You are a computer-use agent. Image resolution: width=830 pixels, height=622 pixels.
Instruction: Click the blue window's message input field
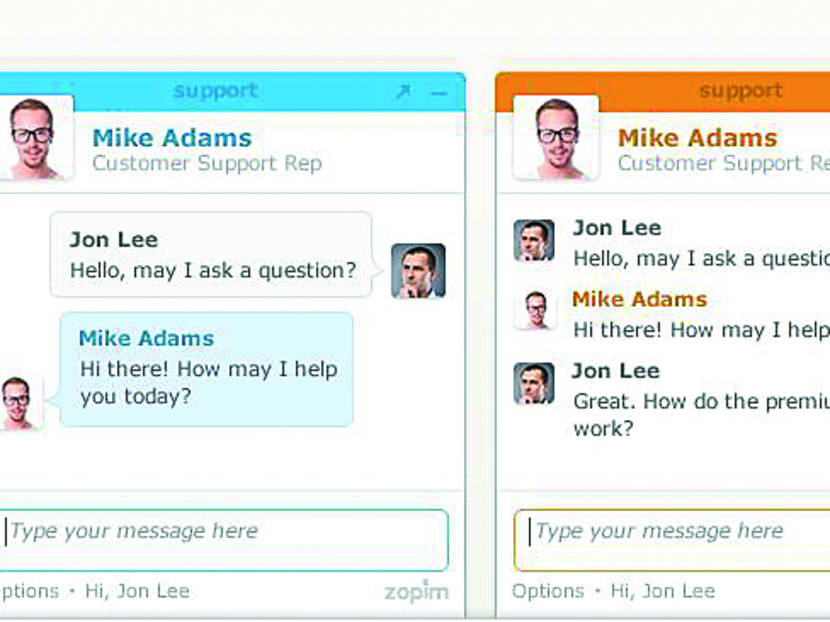(x=220, y=531)
